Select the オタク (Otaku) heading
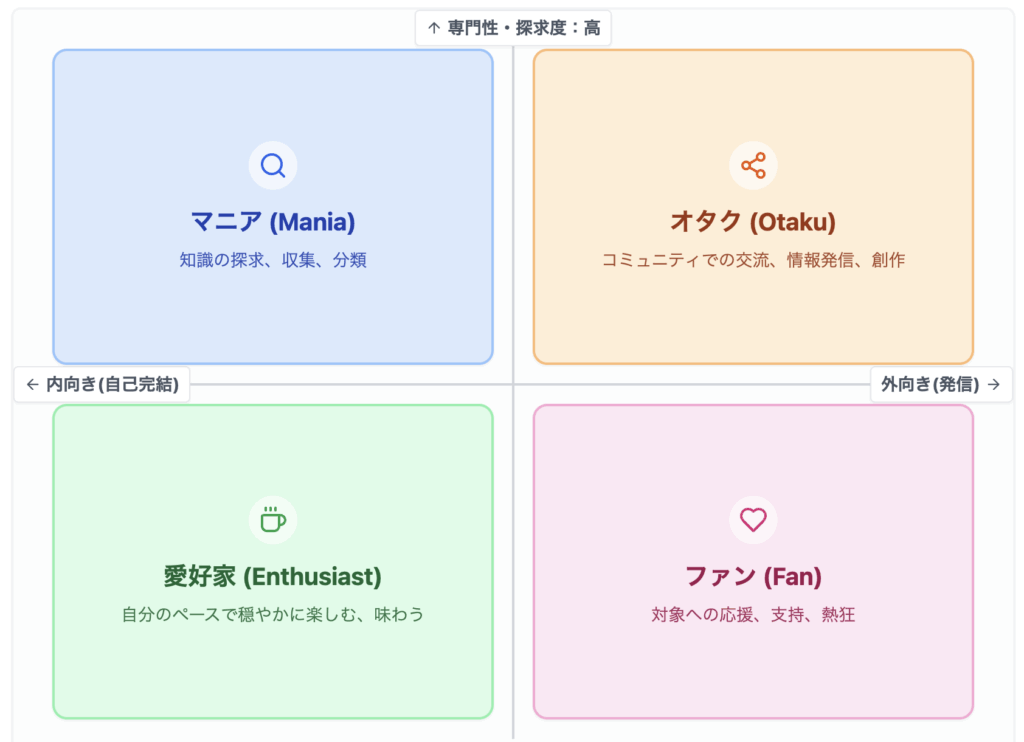 pos(753,221)
